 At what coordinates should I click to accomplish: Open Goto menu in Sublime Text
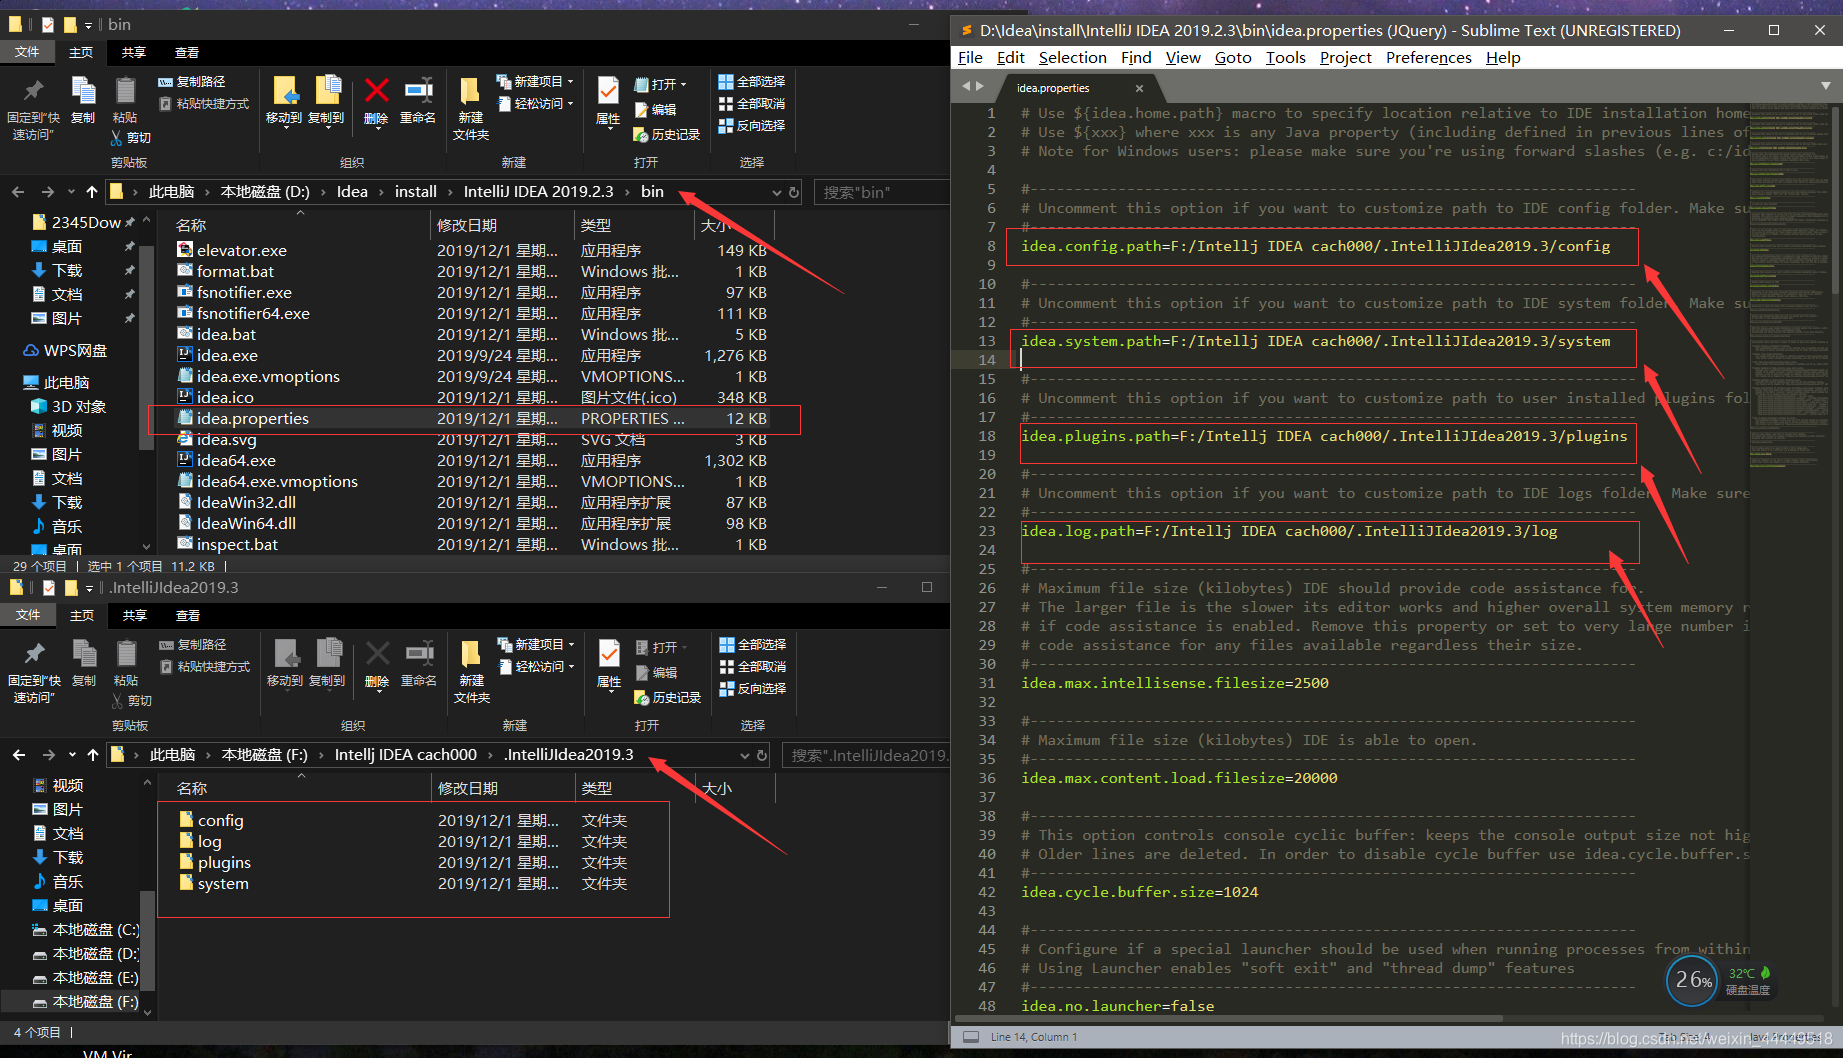pyautogui.click(x=1233, y=58)
